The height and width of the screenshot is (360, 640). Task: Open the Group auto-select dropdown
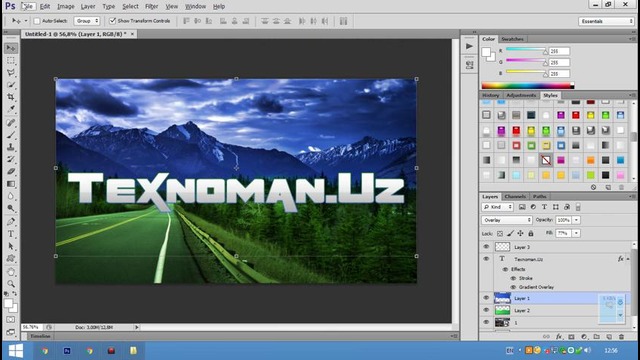pos(87,21)
